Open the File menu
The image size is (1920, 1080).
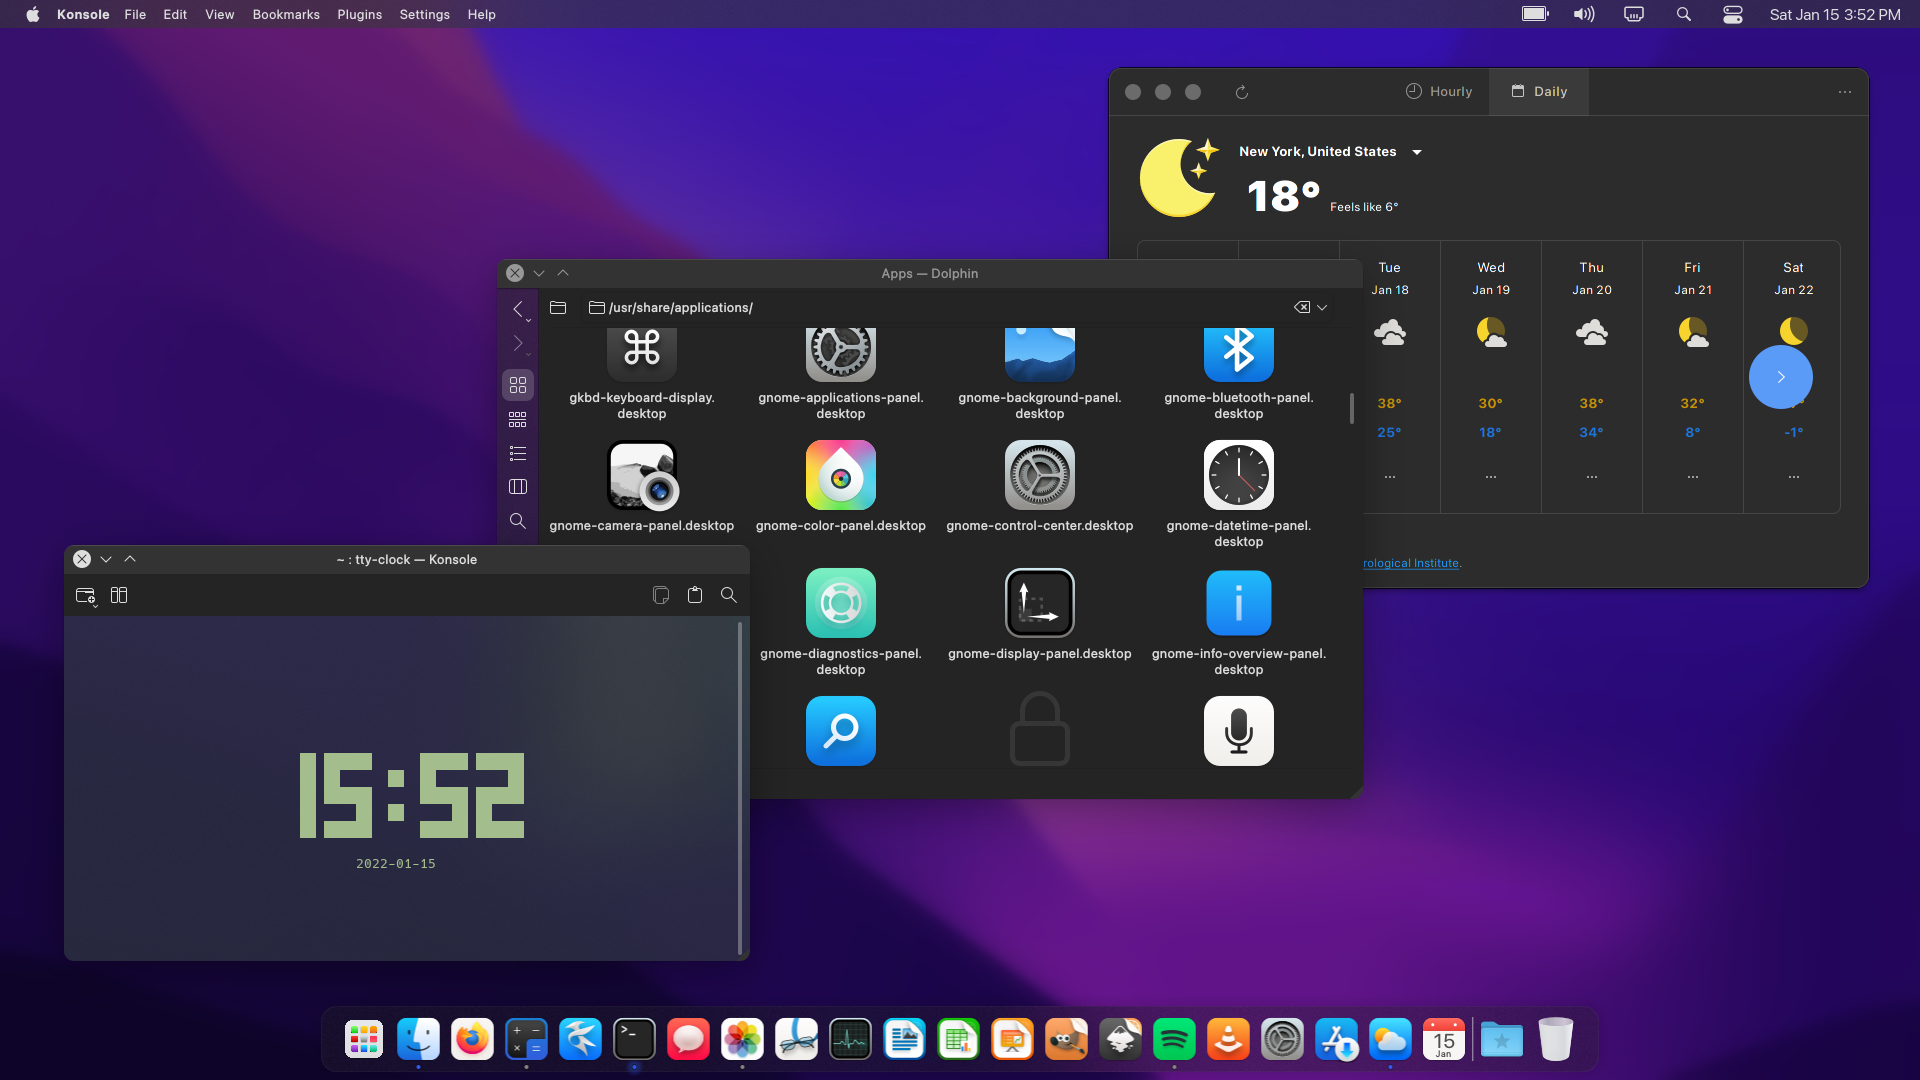point(135,15)
